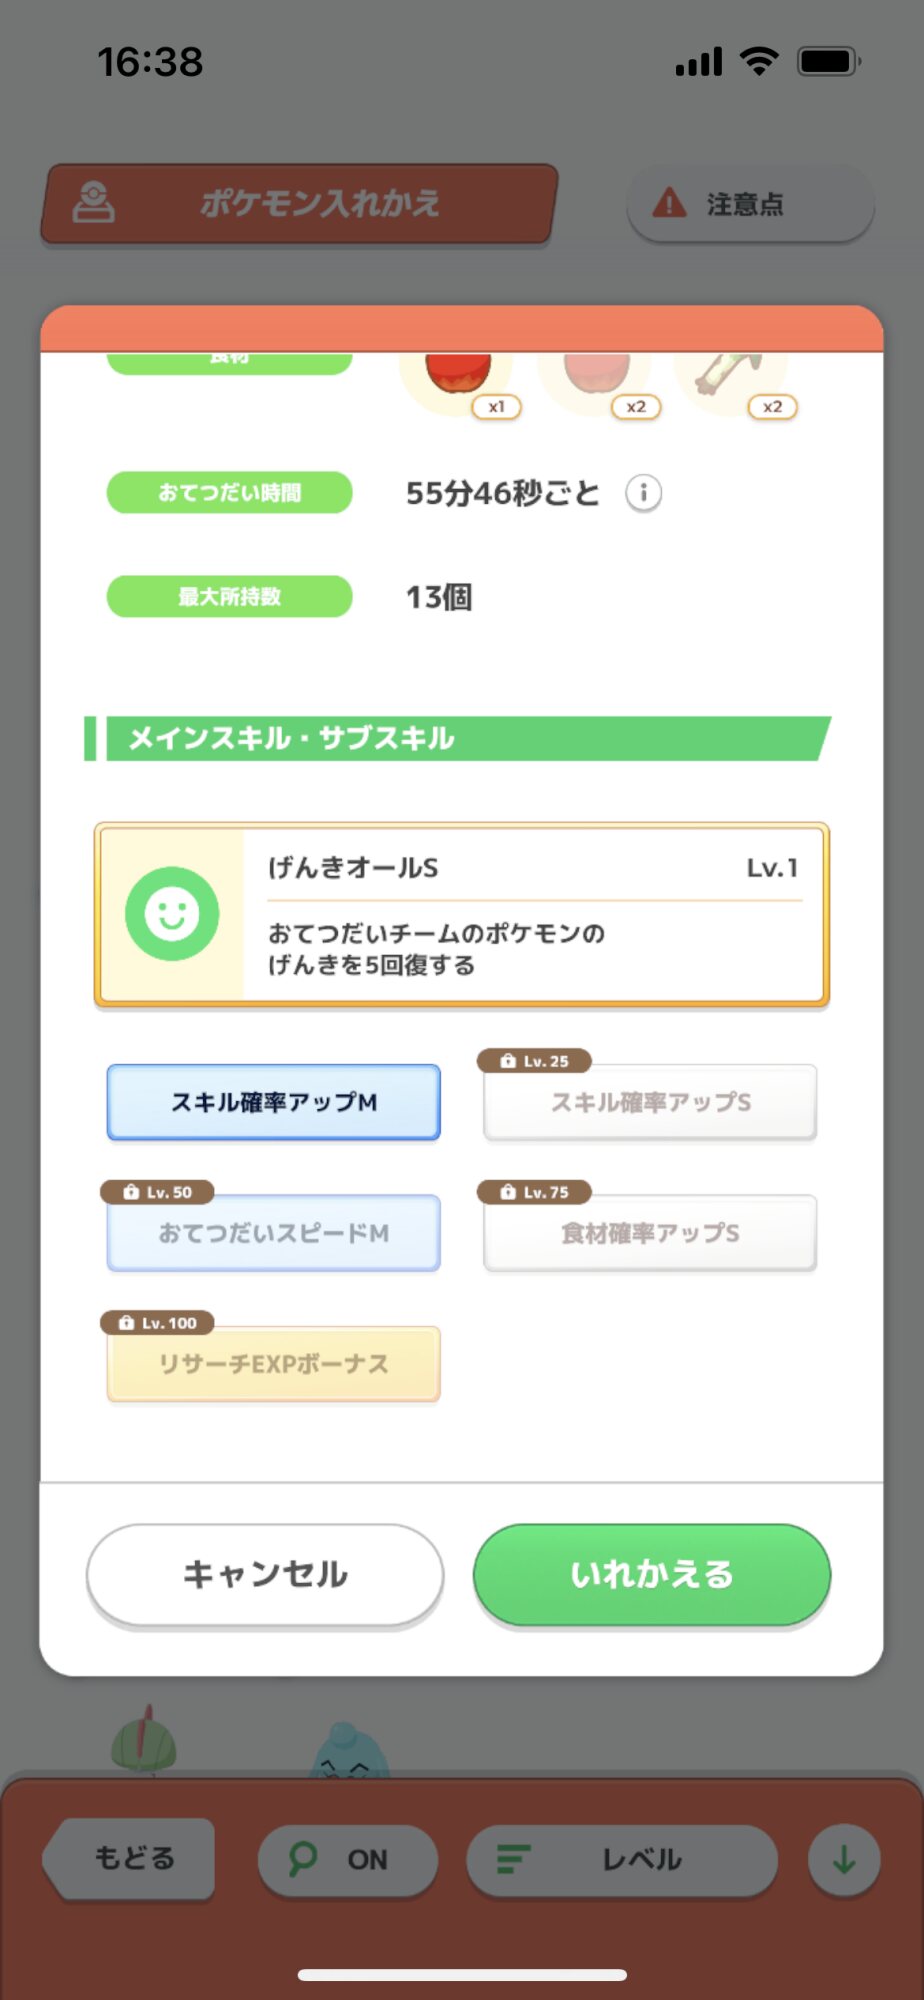Screen dimensions: 924x2000
Task: Select the スキル確率アップM sub skill
Action: [274, 1102]
